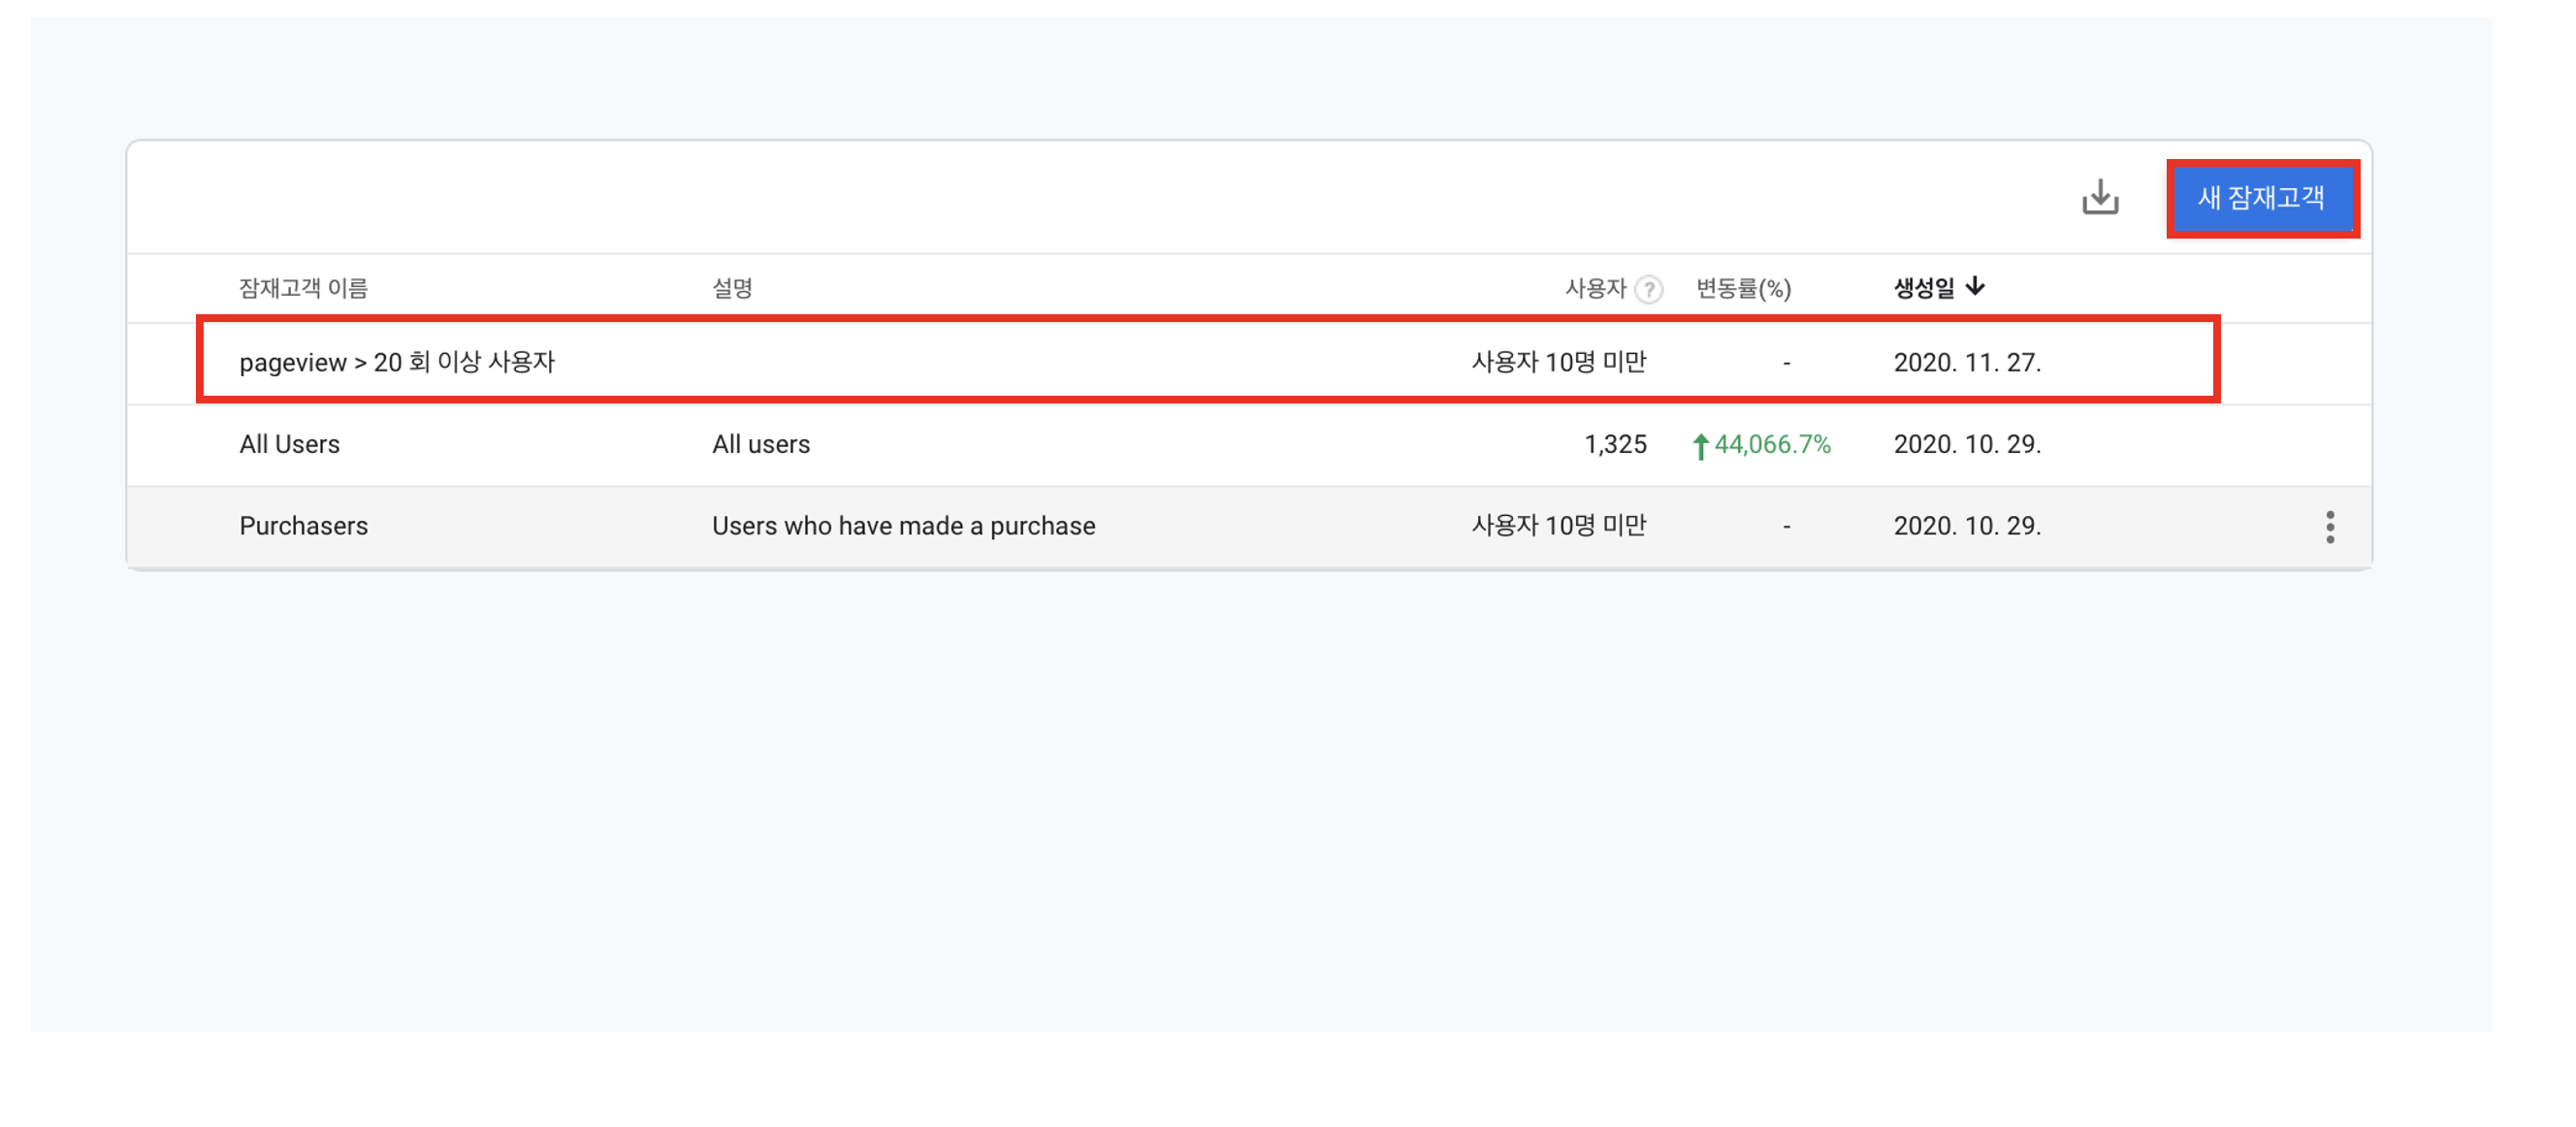Screen dimensions: 2576x1127
Task: Click the 1,325 user count
Action: coord(1614,444)
